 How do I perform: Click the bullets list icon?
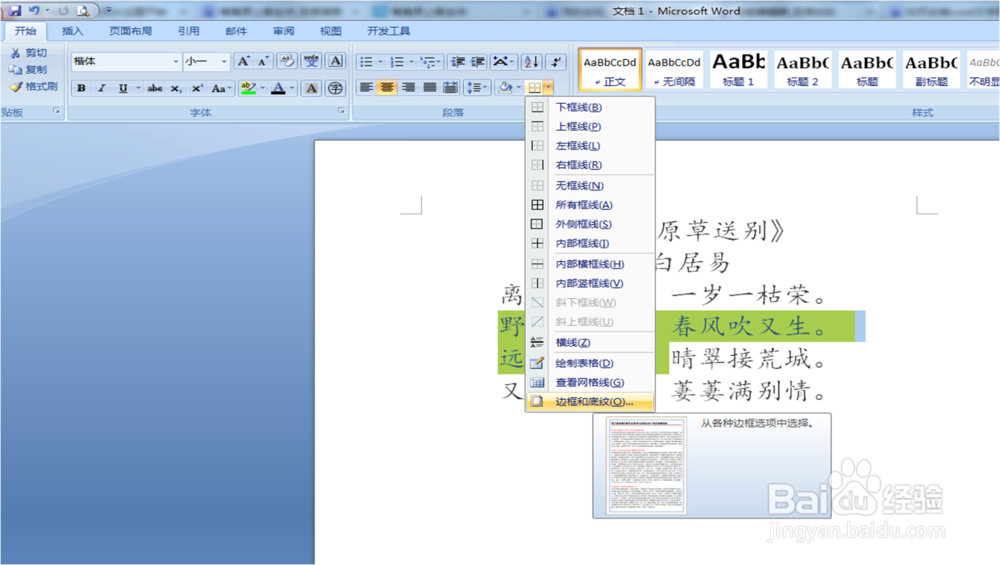click(x=366, y=62)
